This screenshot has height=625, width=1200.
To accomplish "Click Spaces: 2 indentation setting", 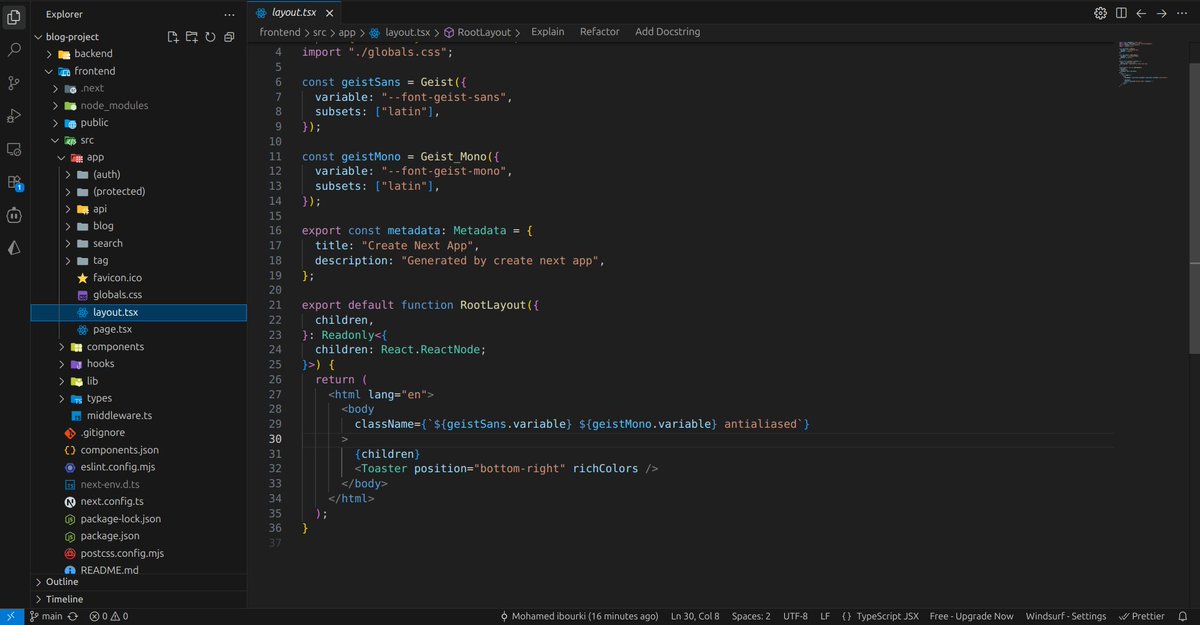I will coord(750,616).
